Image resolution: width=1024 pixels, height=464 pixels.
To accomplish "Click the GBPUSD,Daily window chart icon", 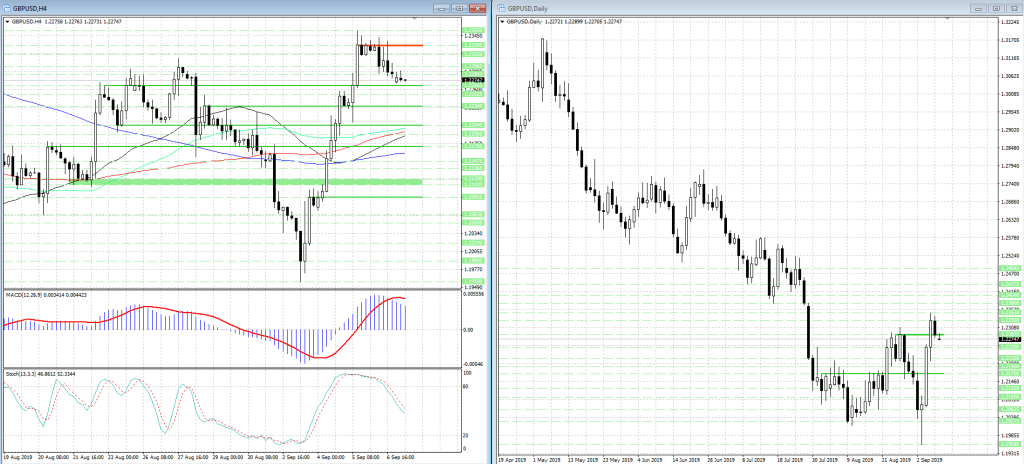I will point(502,8).
